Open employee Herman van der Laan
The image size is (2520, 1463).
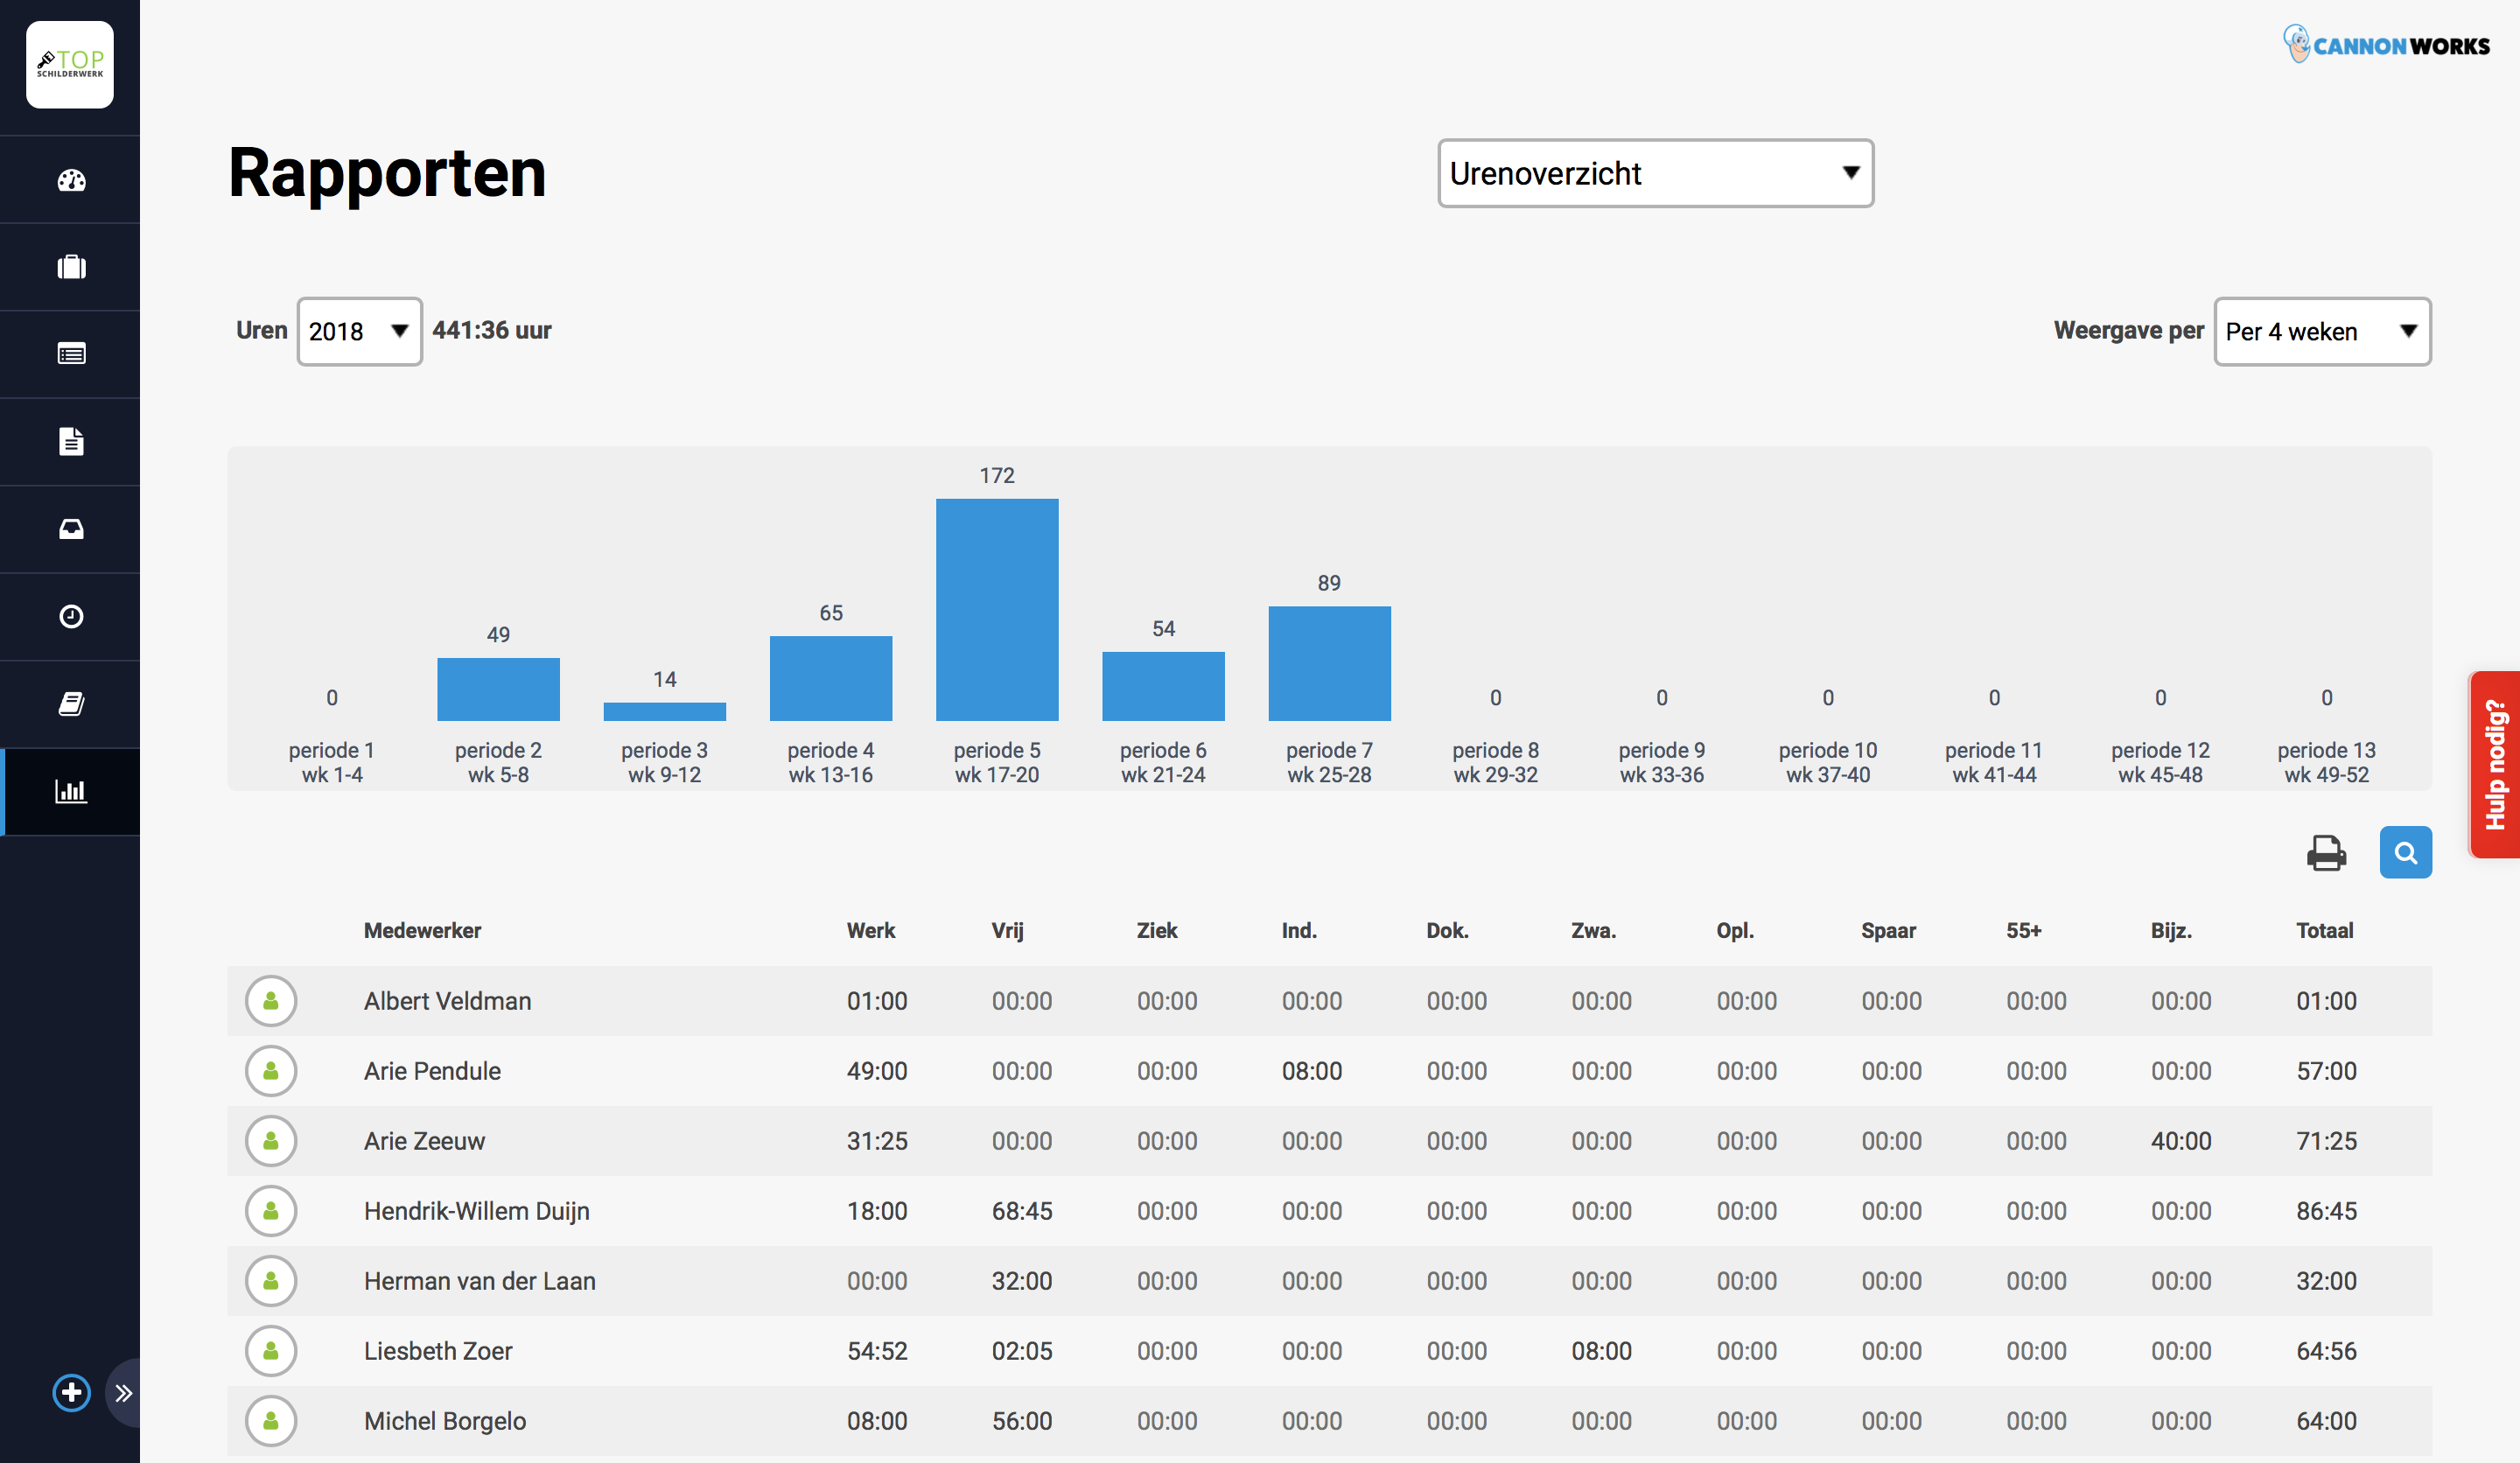click(x=479, y=1281)
